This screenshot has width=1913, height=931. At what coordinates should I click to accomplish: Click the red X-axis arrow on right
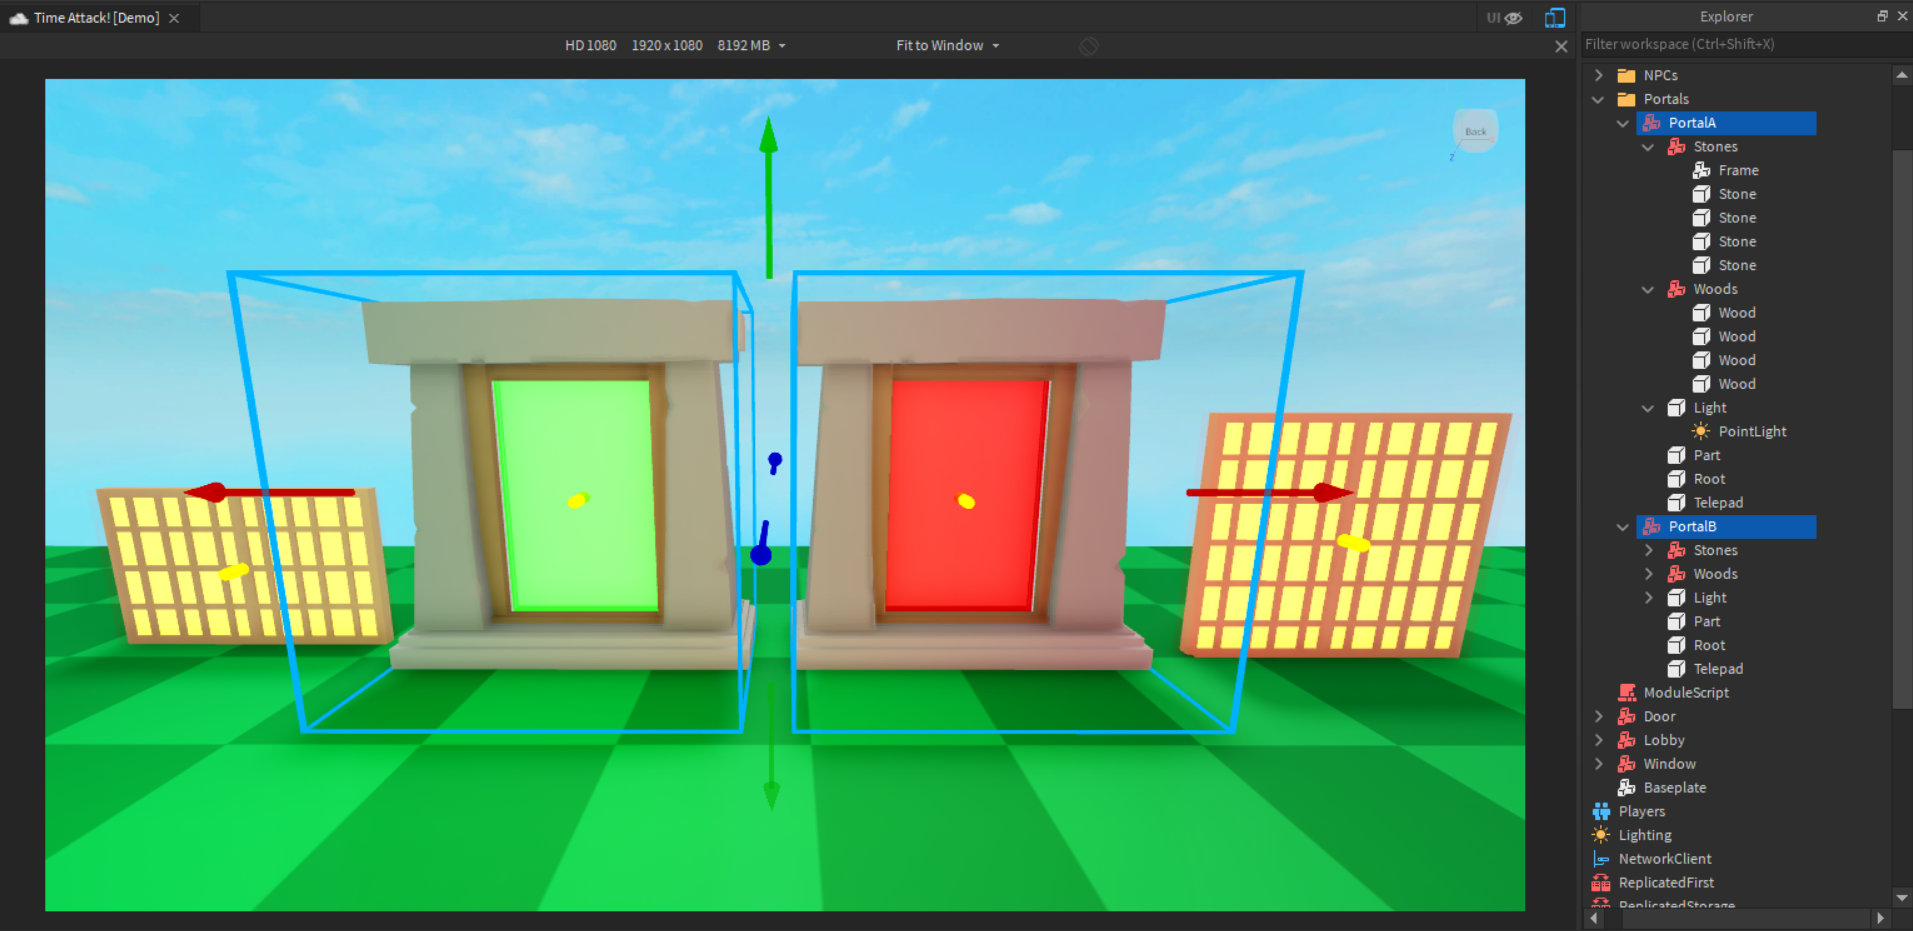1270,492
